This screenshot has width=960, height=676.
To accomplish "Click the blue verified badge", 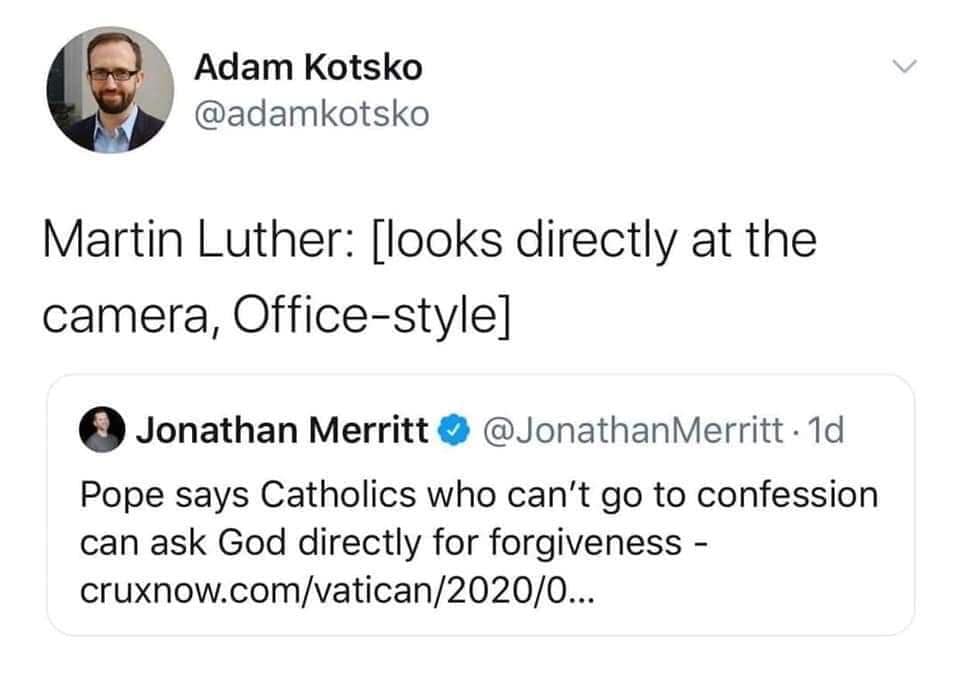I will [453, 431].
